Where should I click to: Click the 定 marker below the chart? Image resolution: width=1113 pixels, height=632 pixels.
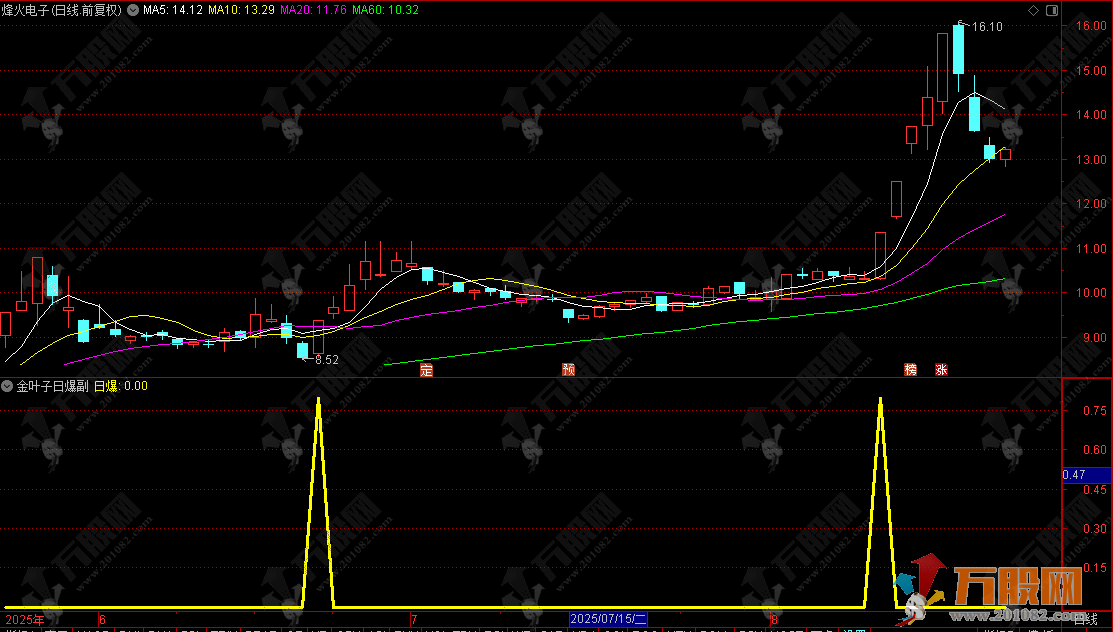point(426,369)
